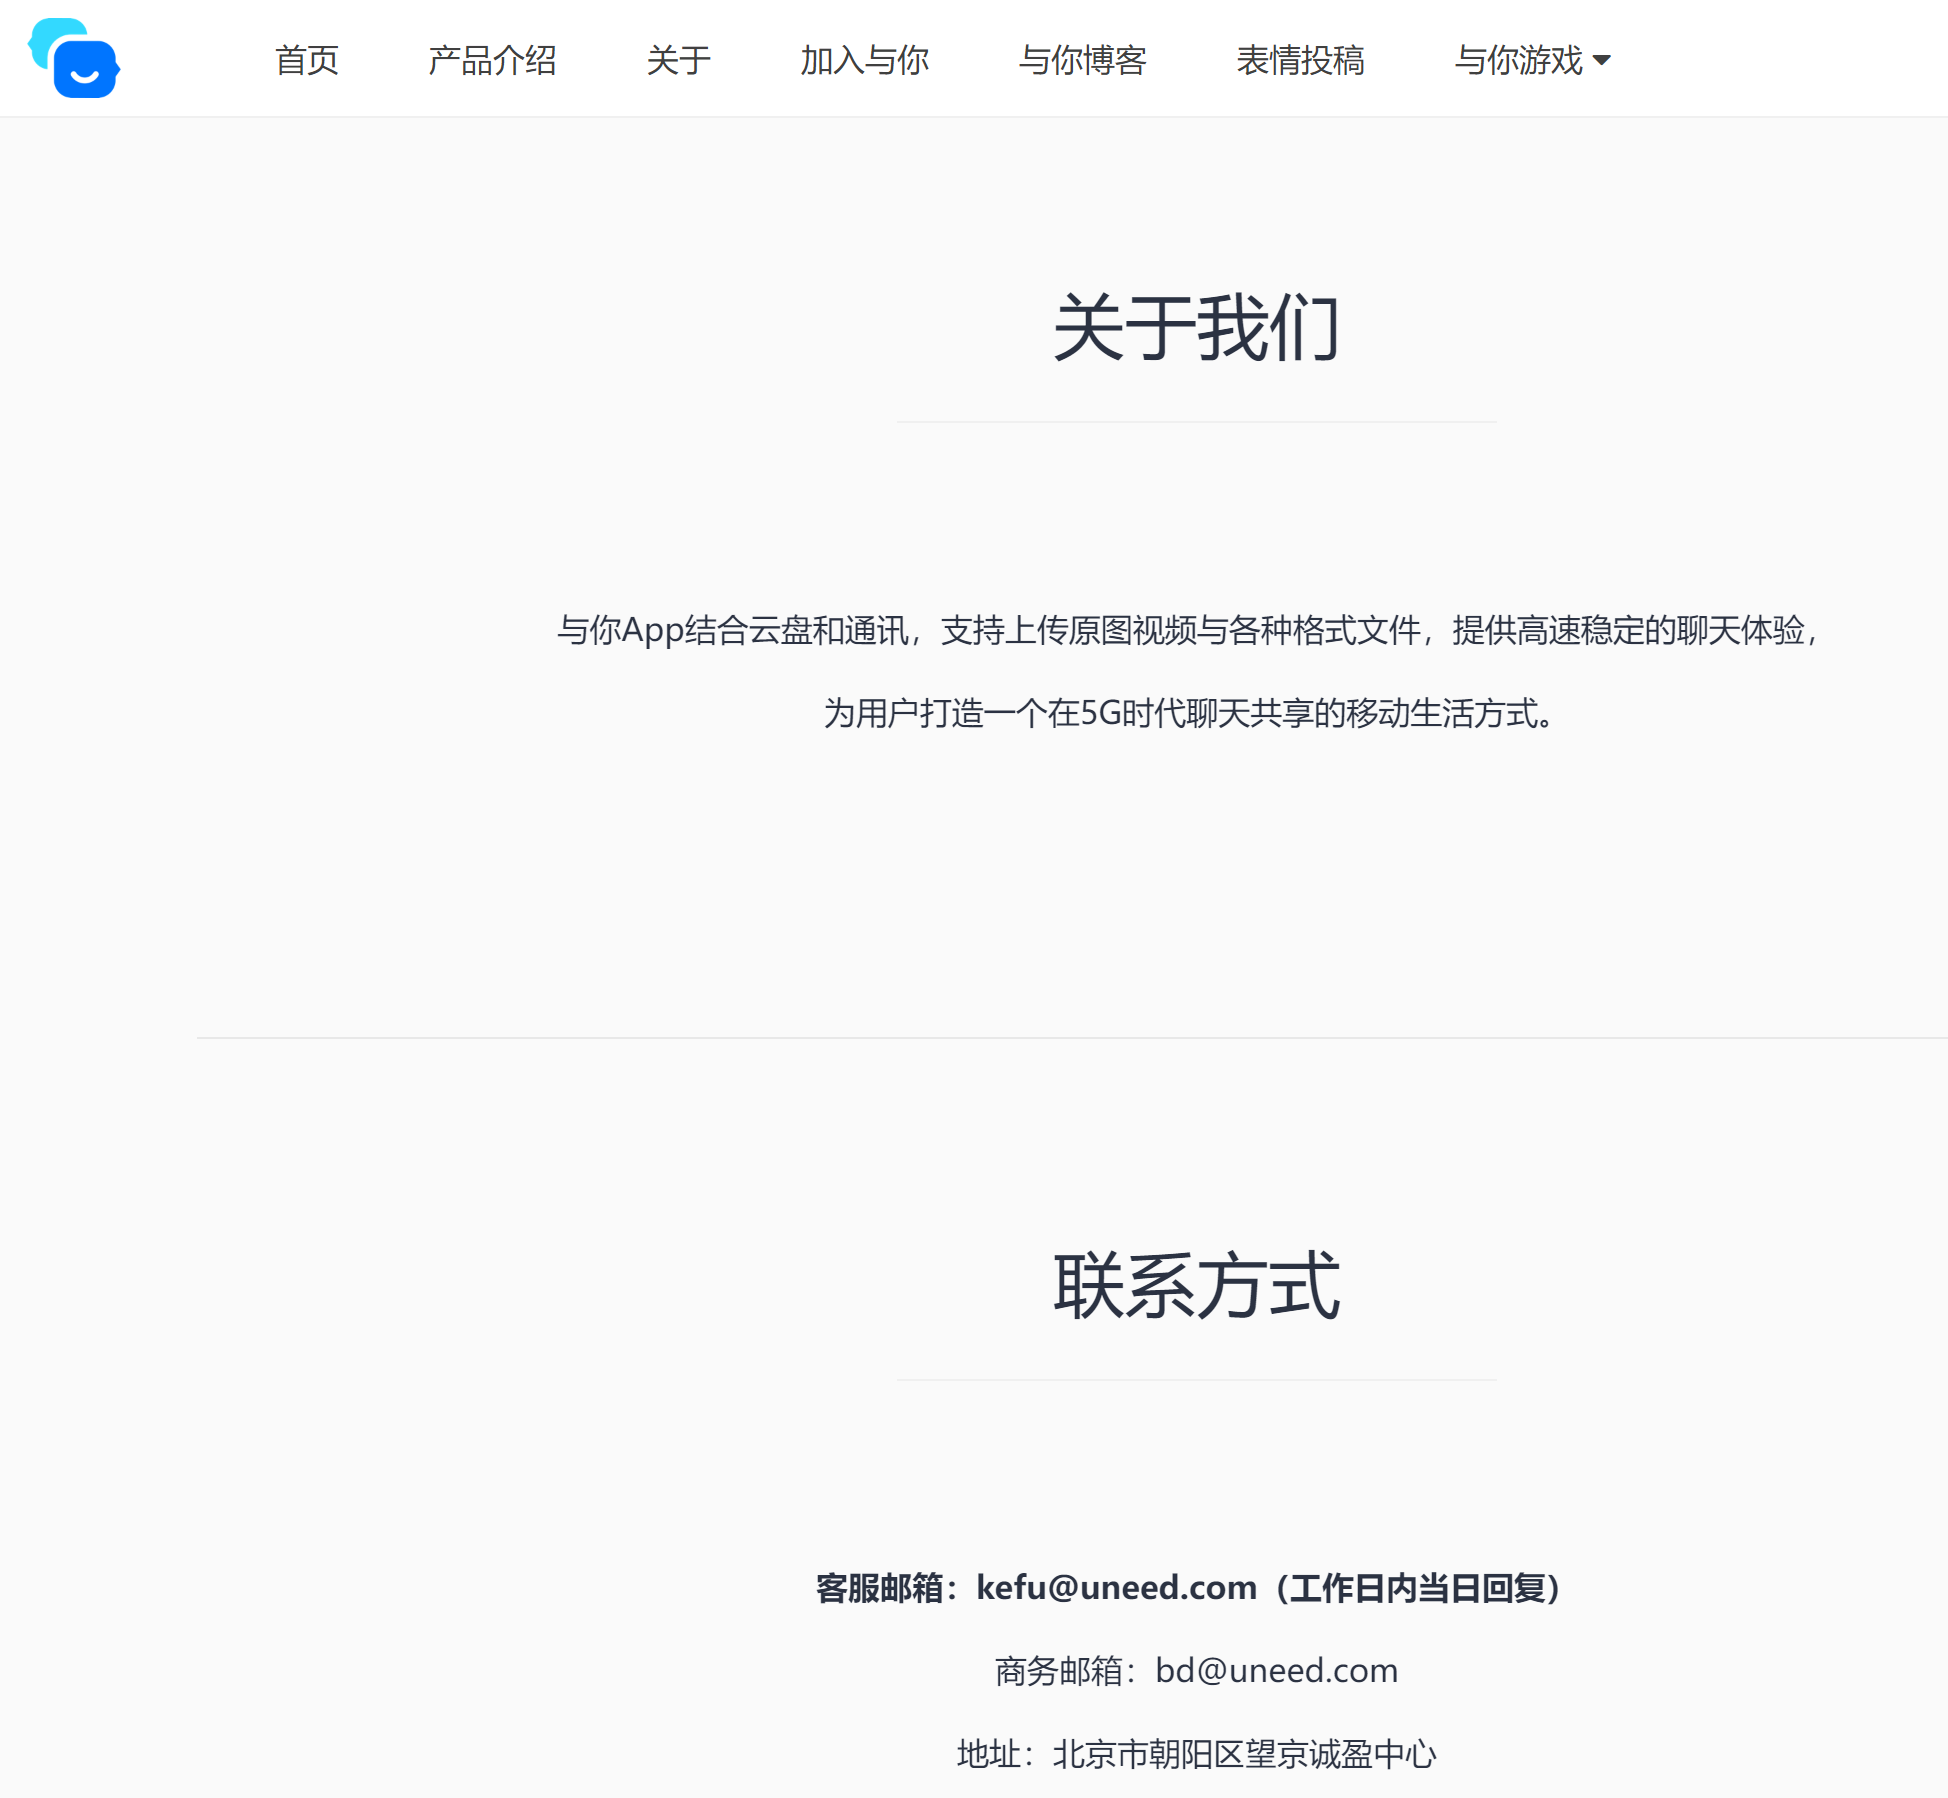This screenshot has height=1798, width=1948.
Task: Open the 关于 page from the navbar
Action: (x=679, y=60)
